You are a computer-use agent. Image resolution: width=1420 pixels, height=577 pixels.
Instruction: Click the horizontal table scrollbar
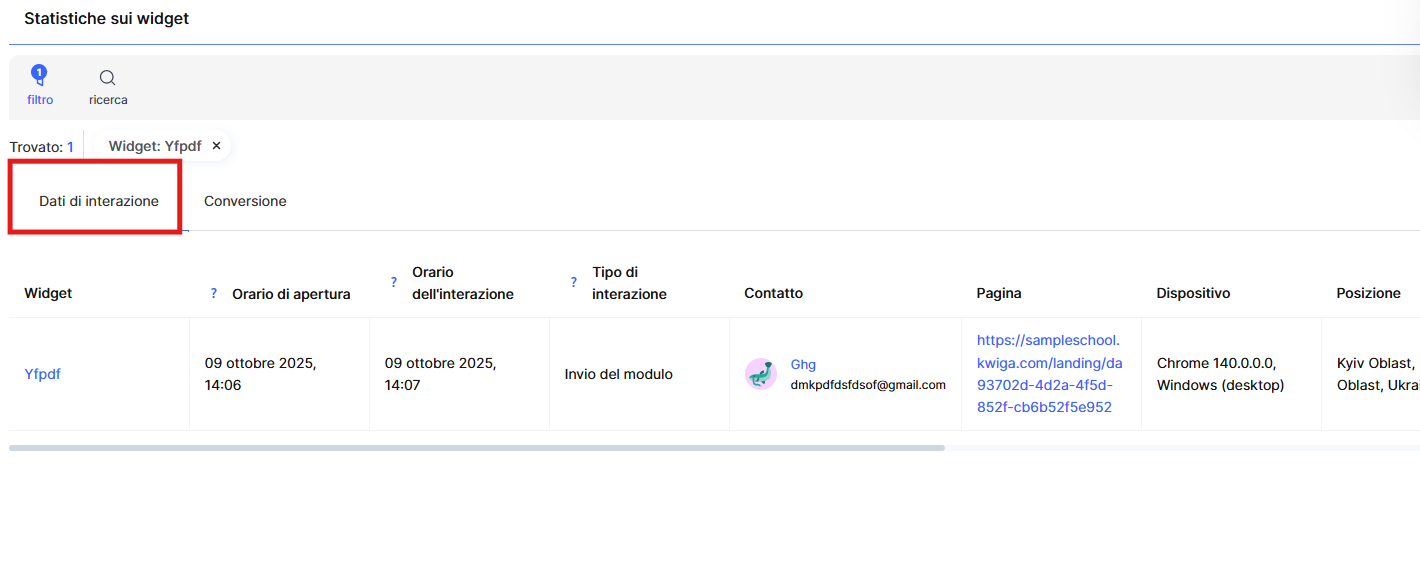click(476, 448)
